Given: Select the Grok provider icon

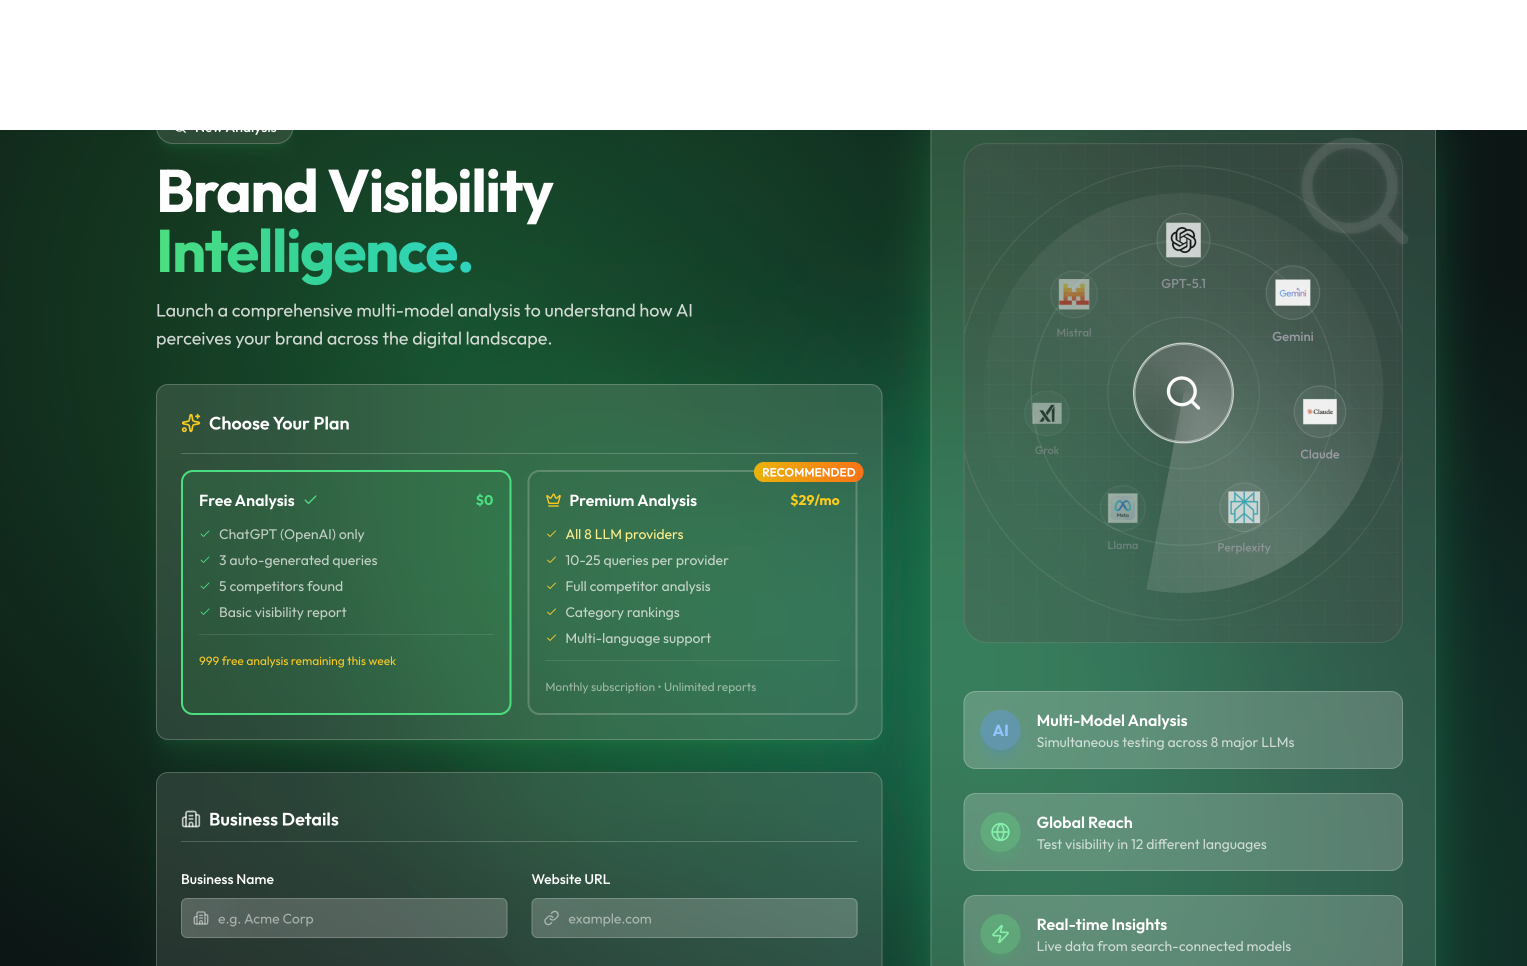Looking at the screenshot, I should [x=1046, y=411].
